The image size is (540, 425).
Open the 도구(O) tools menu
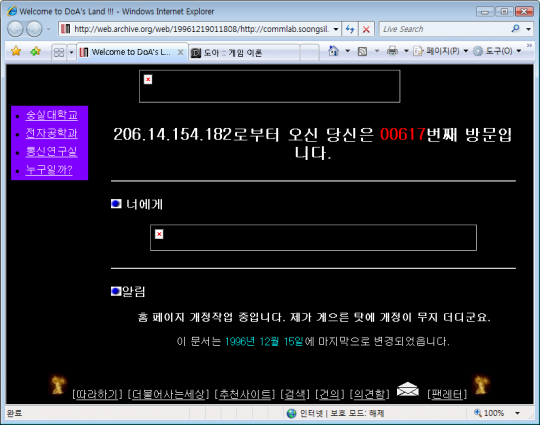pyautogui.click(x=497, y=51)
